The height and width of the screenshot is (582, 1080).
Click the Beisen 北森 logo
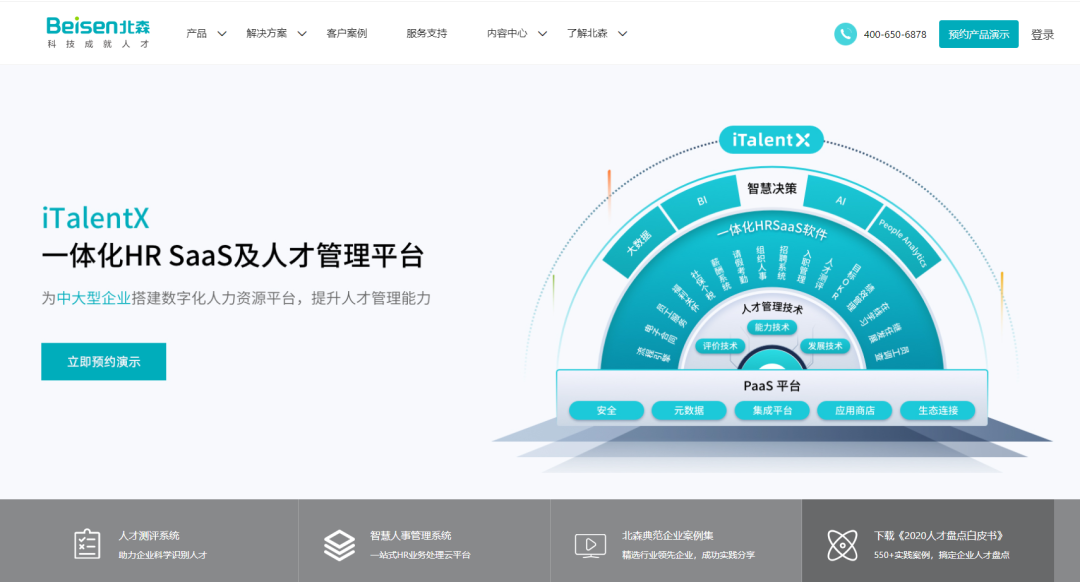[98, 32]
